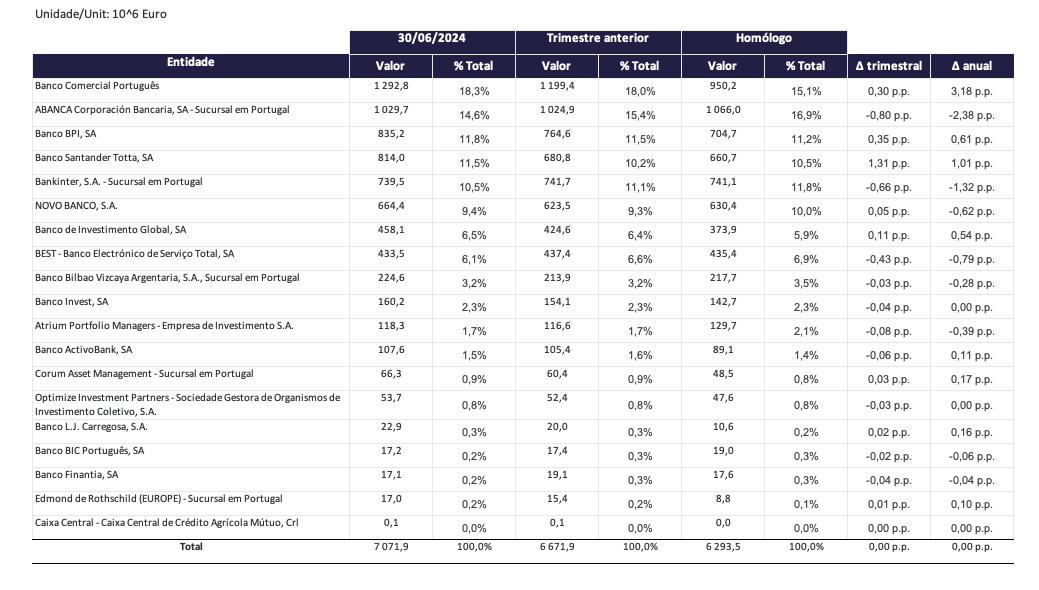Select the Banco Santander Totta, SA entry
This screenshot has height=590, width=1039.
coord(94,158)
